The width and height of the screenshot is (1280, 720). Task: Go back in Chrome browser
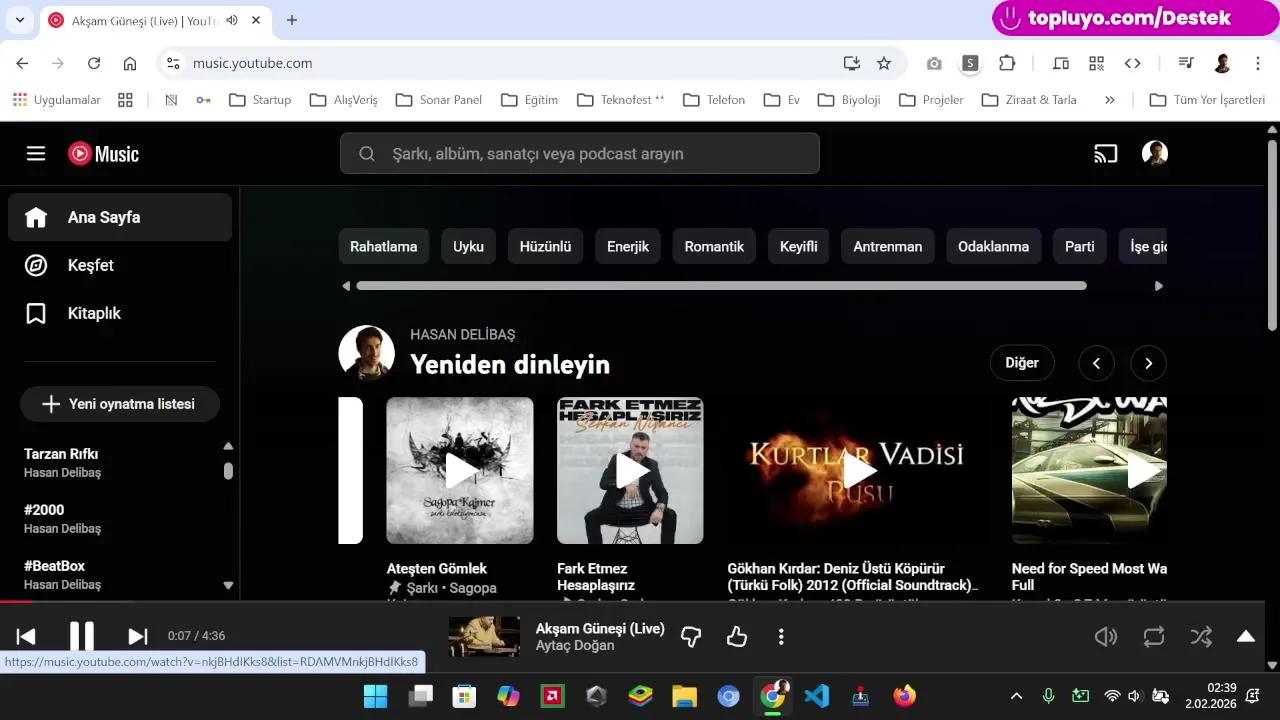[x=22, y=63]
